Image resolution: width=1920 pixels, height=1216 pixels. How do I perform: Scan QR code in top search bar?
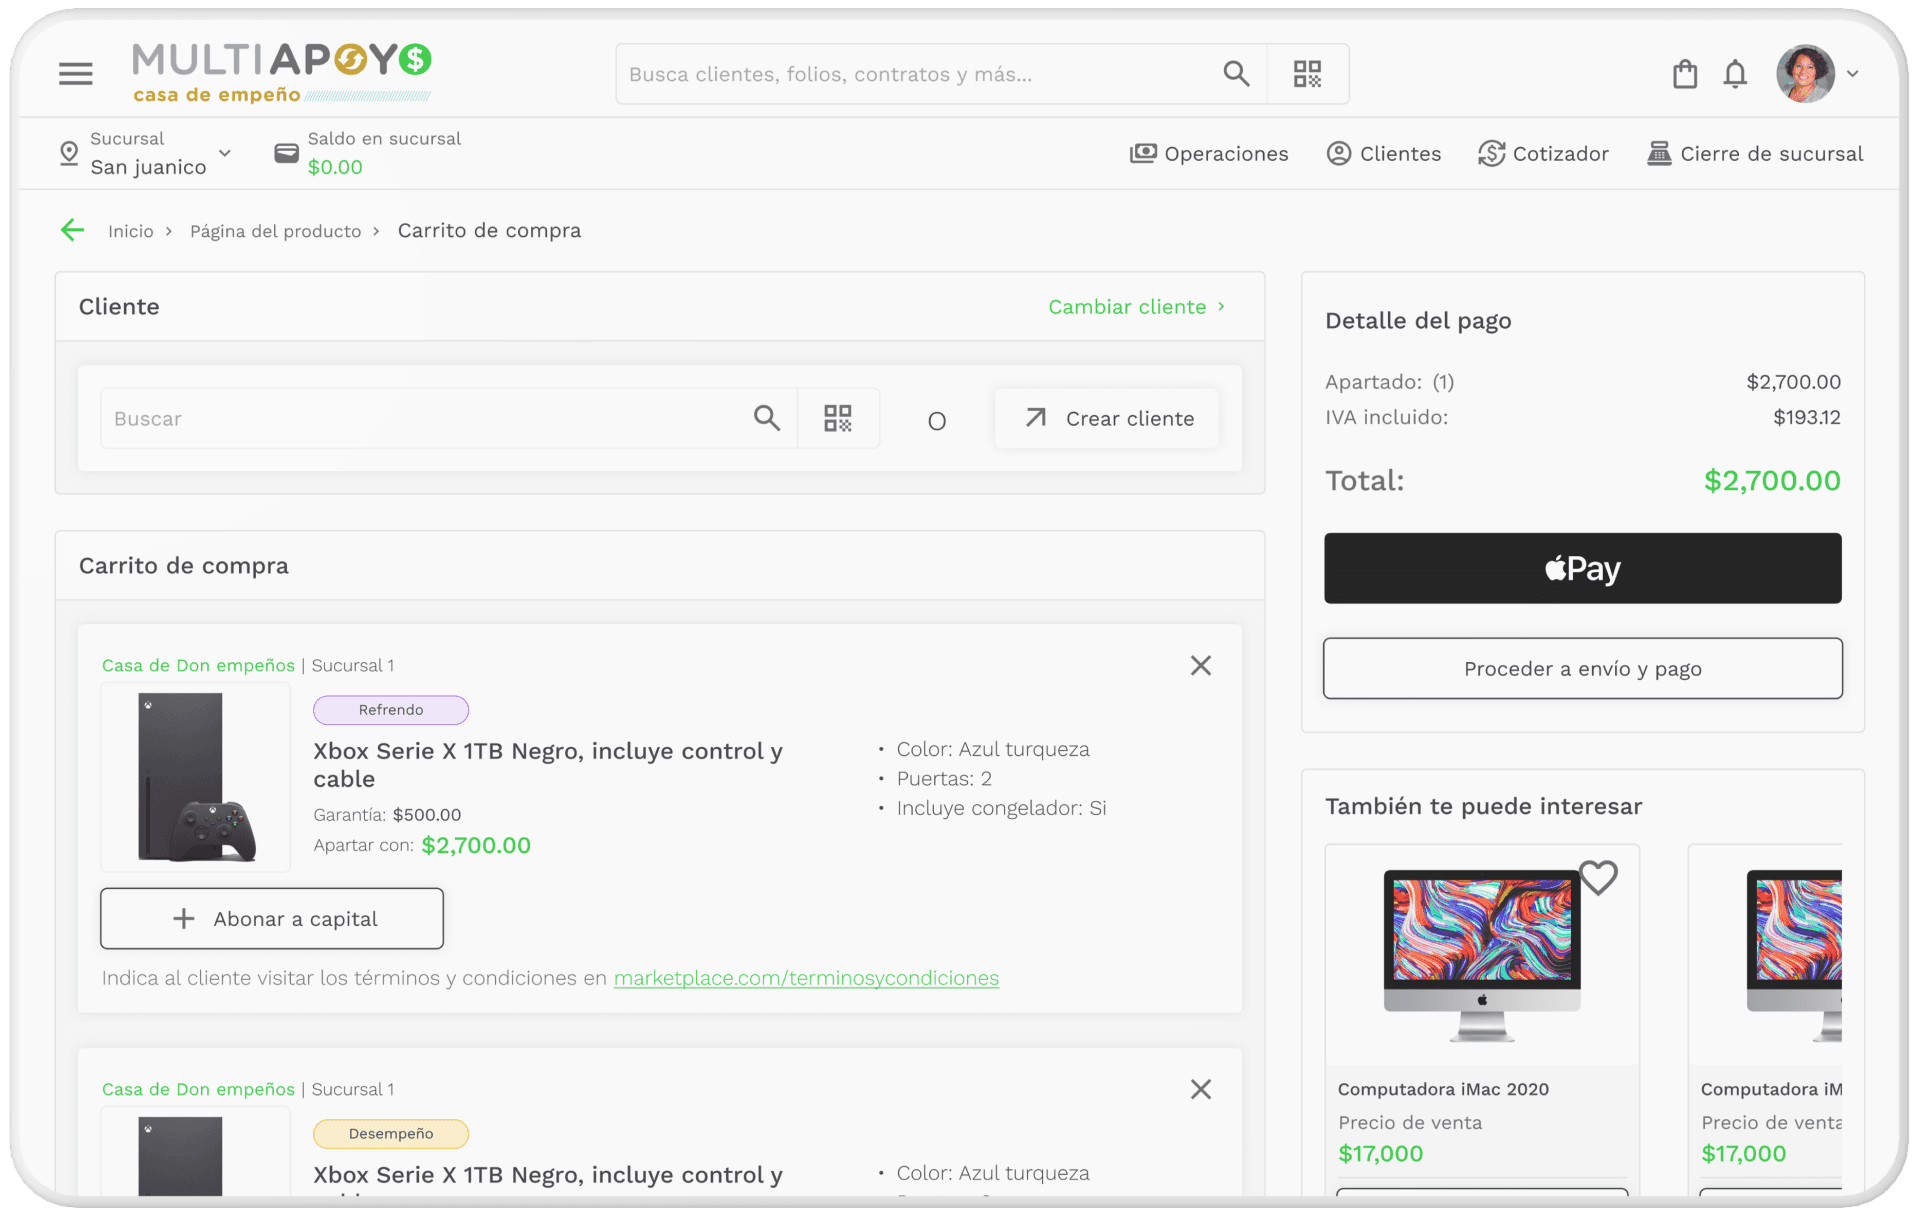click(x=1307, y=74)
